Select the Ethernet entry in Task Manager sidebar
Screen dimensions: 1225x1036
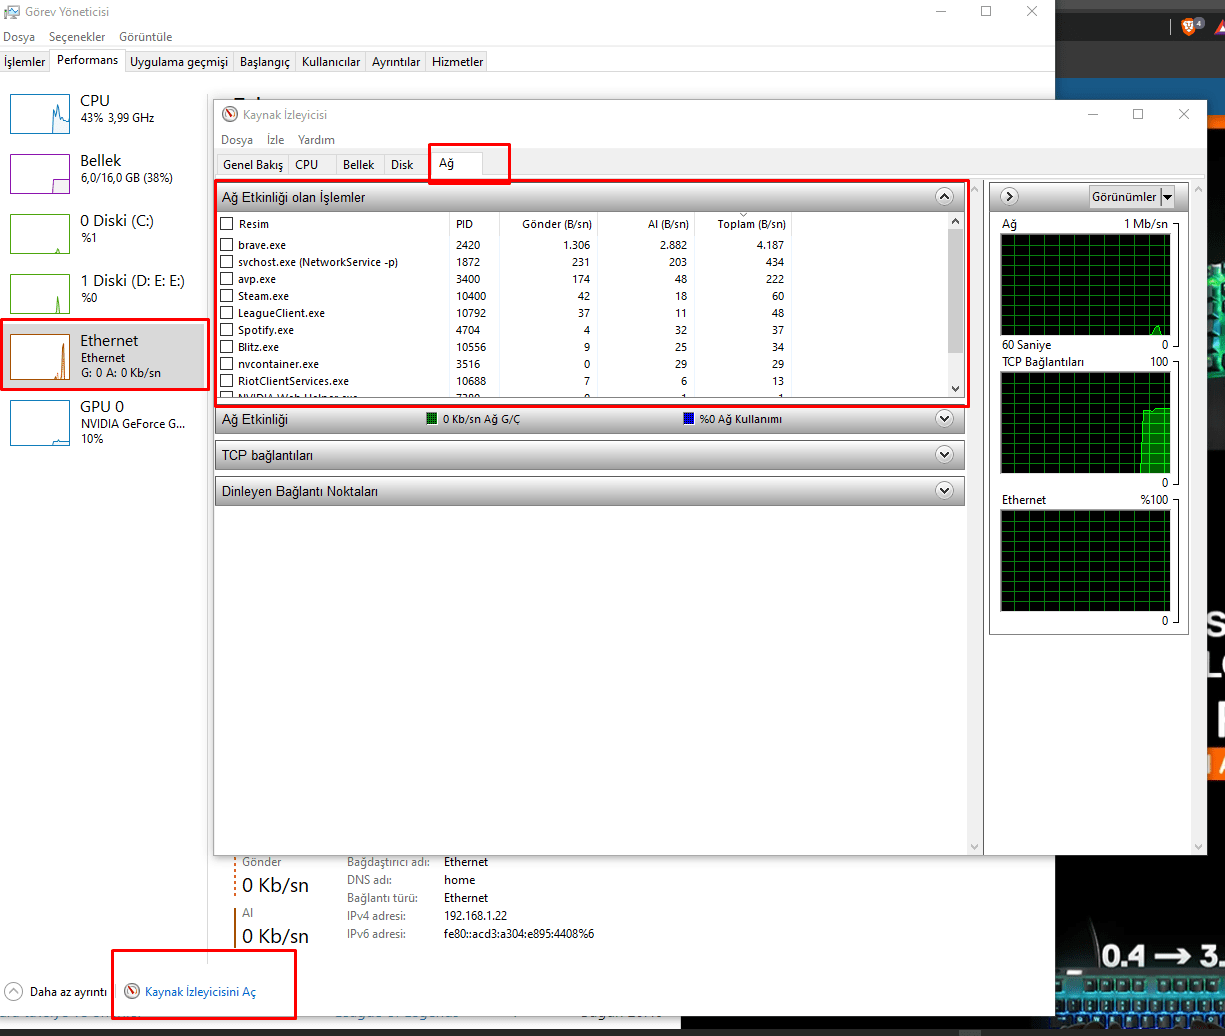[x=106, y=355]
